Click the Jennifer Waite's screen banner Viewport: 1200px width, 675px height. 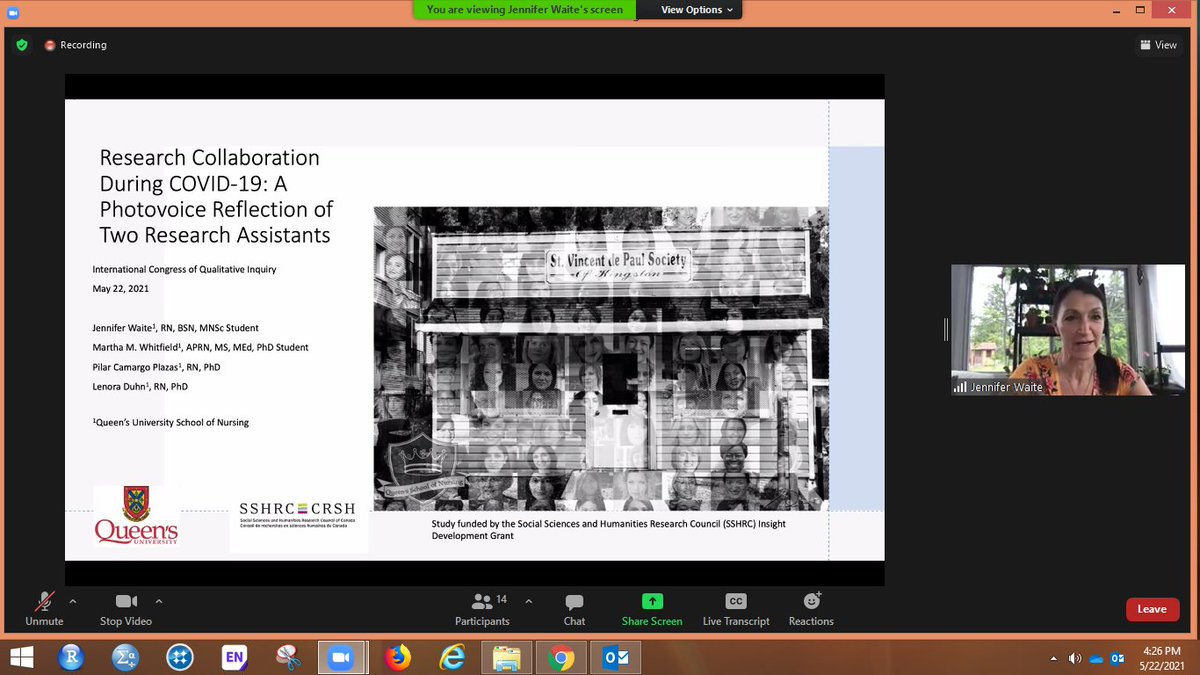[x=523, y=9]
